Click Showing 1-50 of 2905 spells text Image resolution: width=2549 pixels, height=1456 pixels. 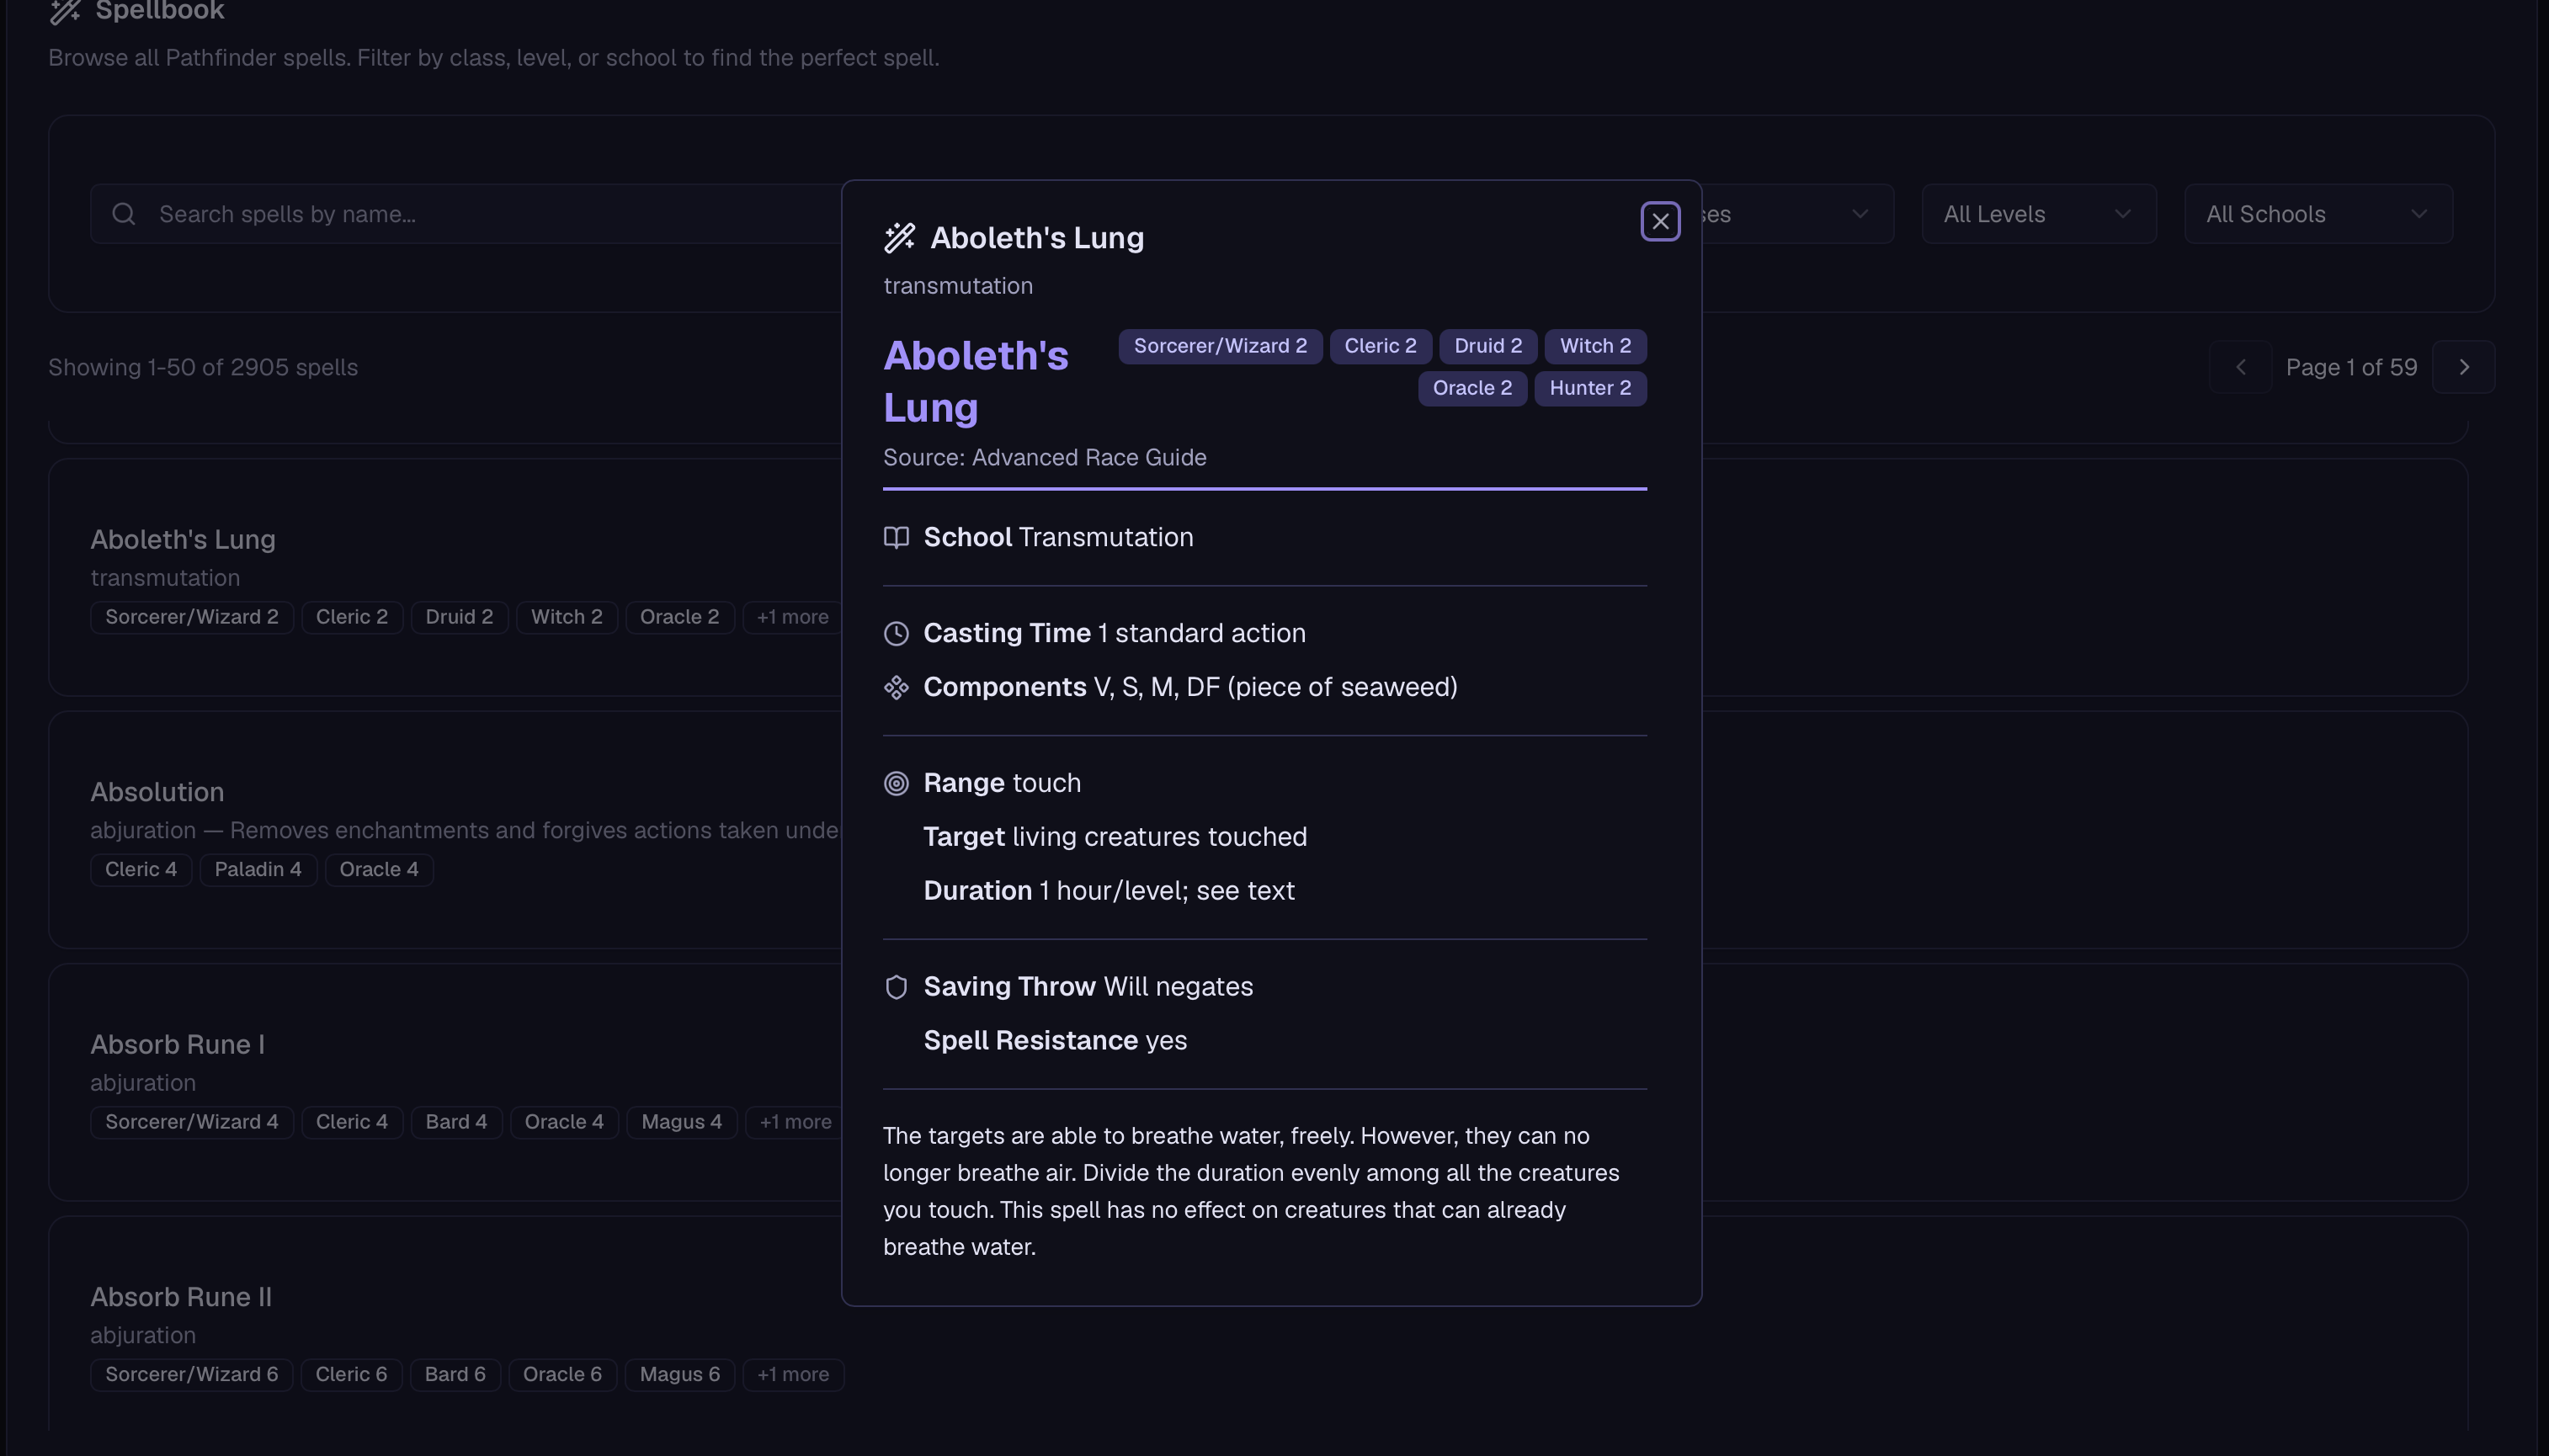point(203,367)
